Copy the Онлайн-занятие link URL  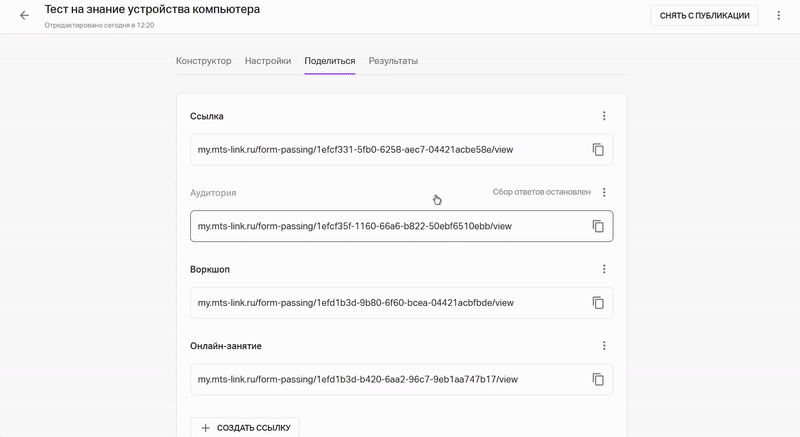point(598,379)
